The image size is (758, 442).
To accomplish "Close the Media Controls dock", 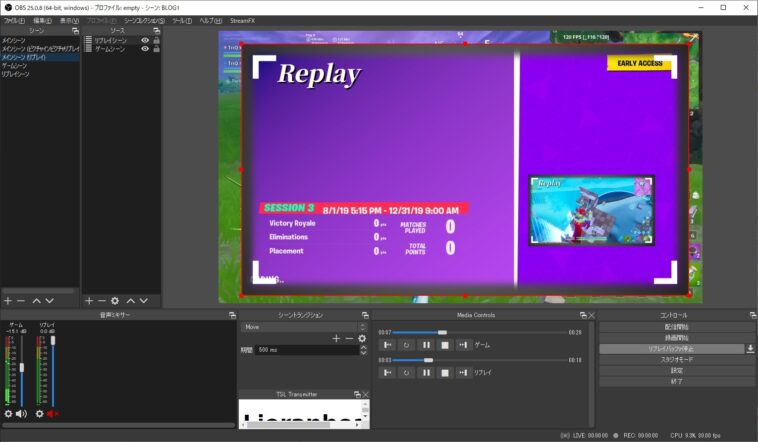I will click(x=591, y=315).
